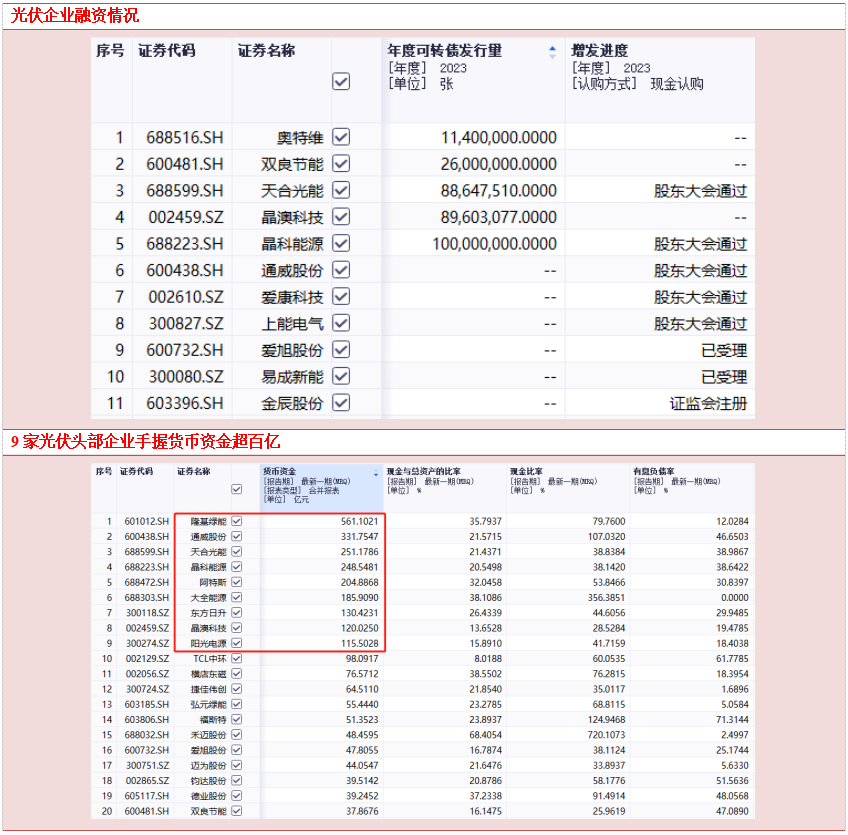Screen dimensions: 848x835
Task: Select the code cell 601012.SH
Action: pyautogui.click(x=147, y=521)
